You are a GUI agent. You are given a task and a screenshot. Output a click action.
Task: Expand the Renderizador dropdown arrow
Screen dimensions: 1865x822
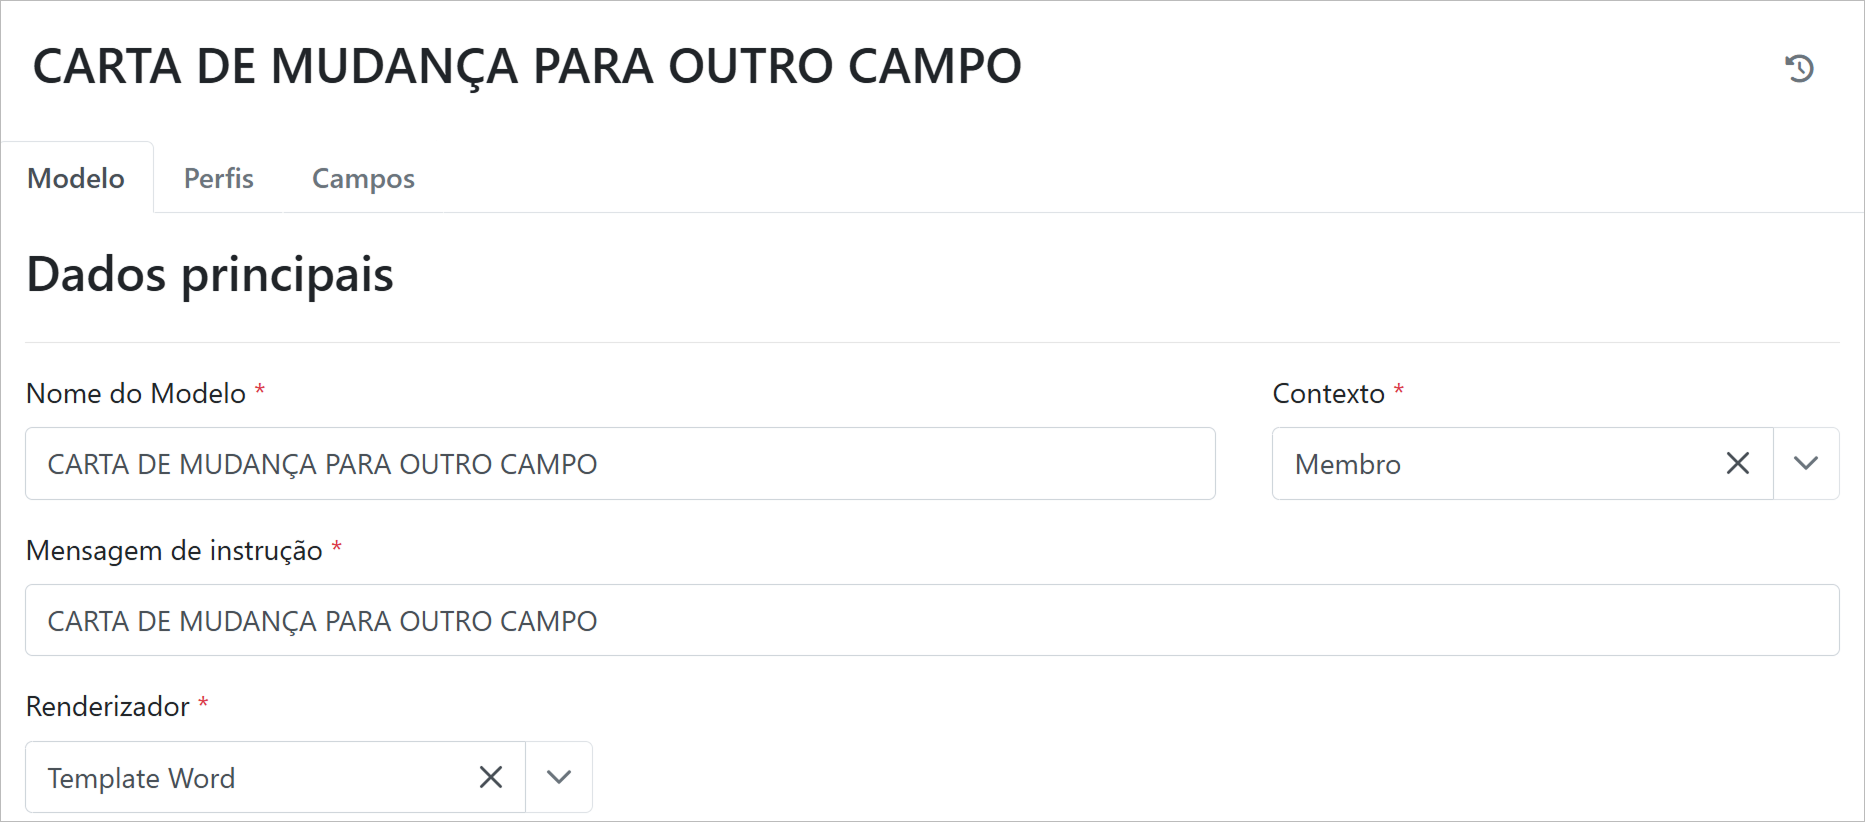click(558, 777)
